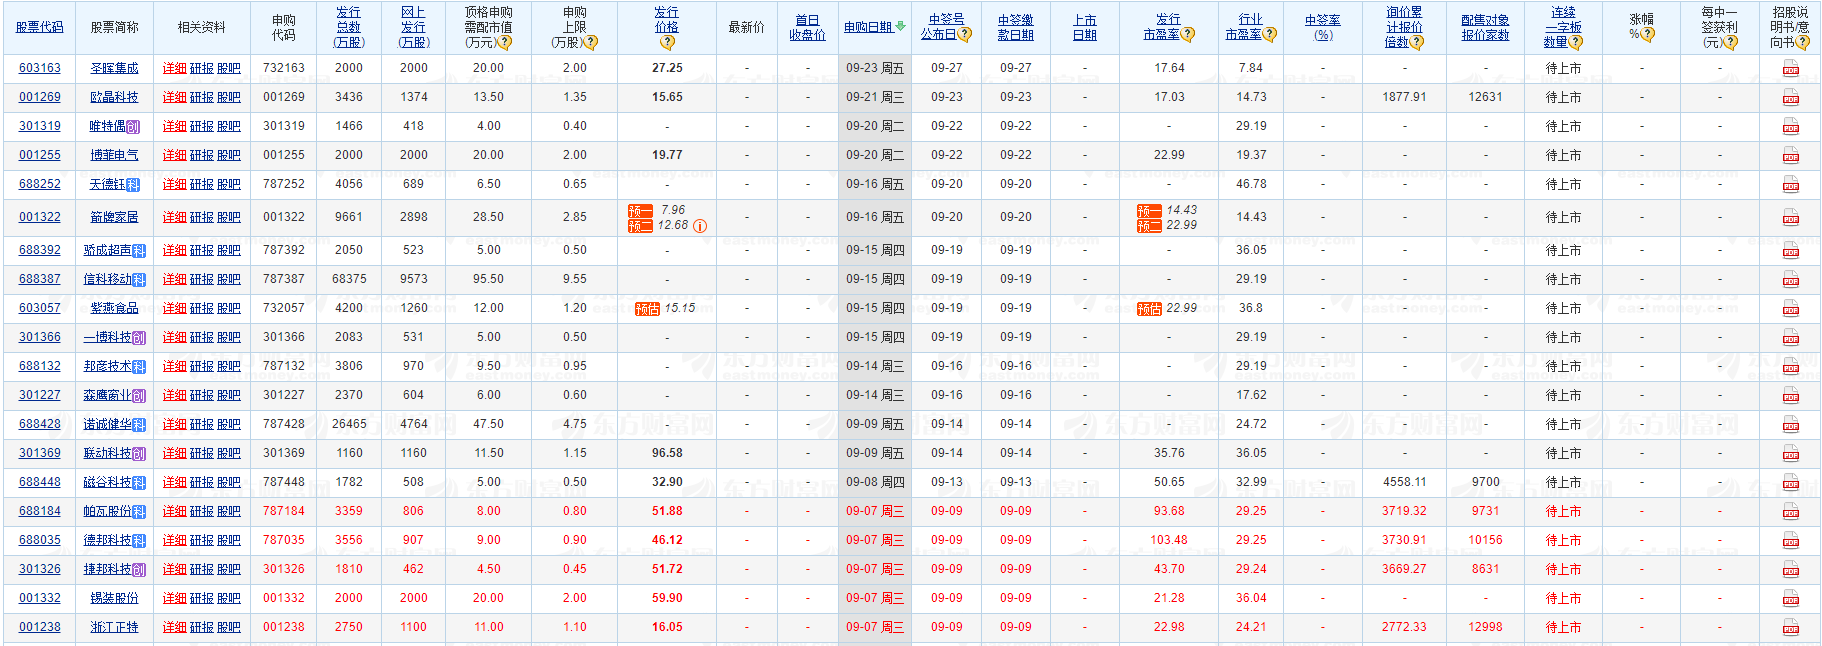Select subscription code 787387

(284, 279)
